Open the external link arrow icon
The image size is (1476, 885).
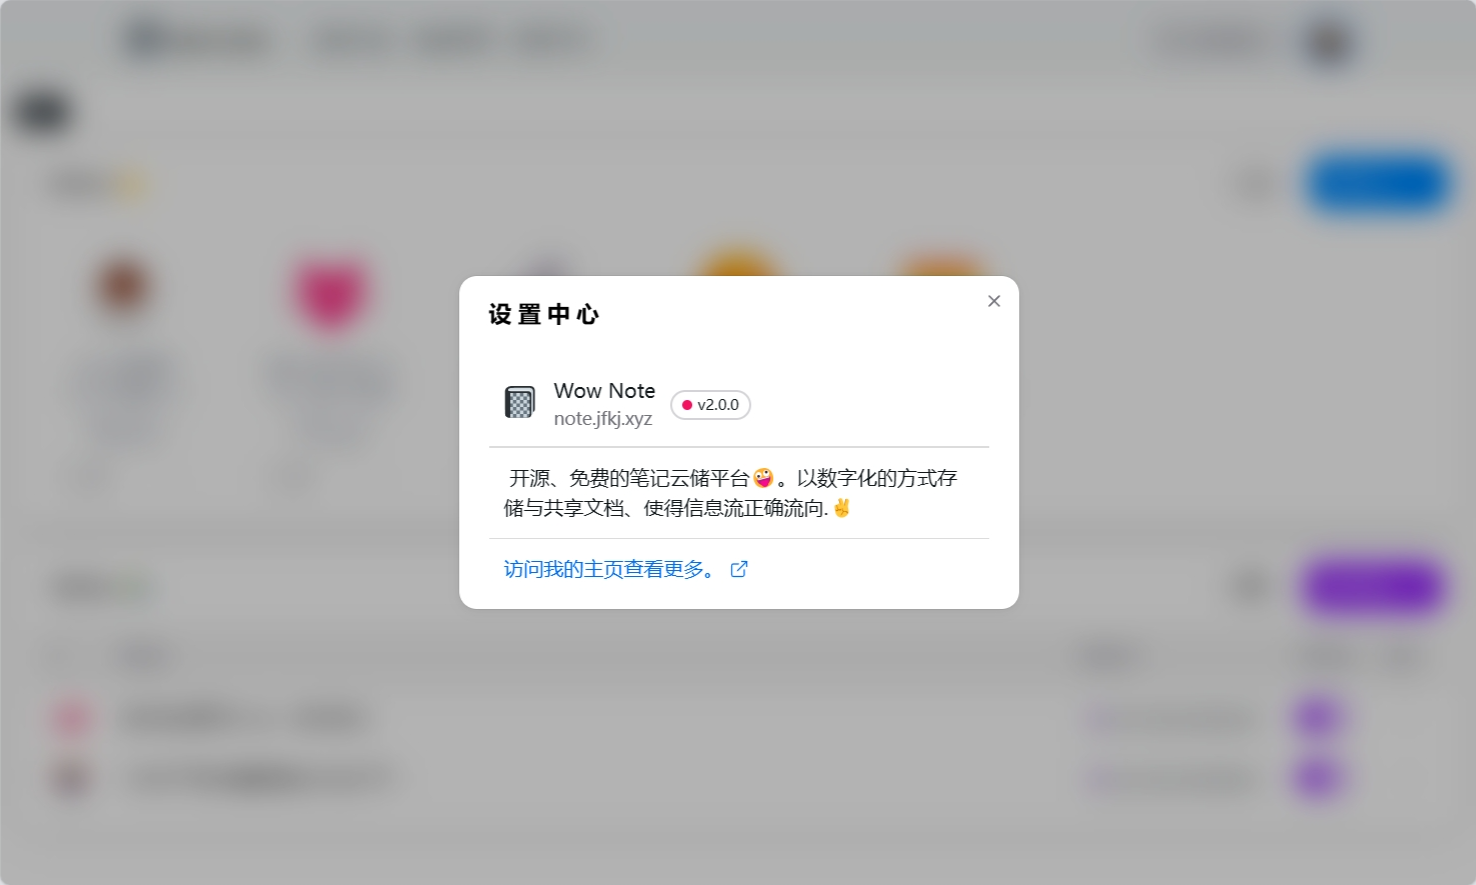(x=739, y=569)
